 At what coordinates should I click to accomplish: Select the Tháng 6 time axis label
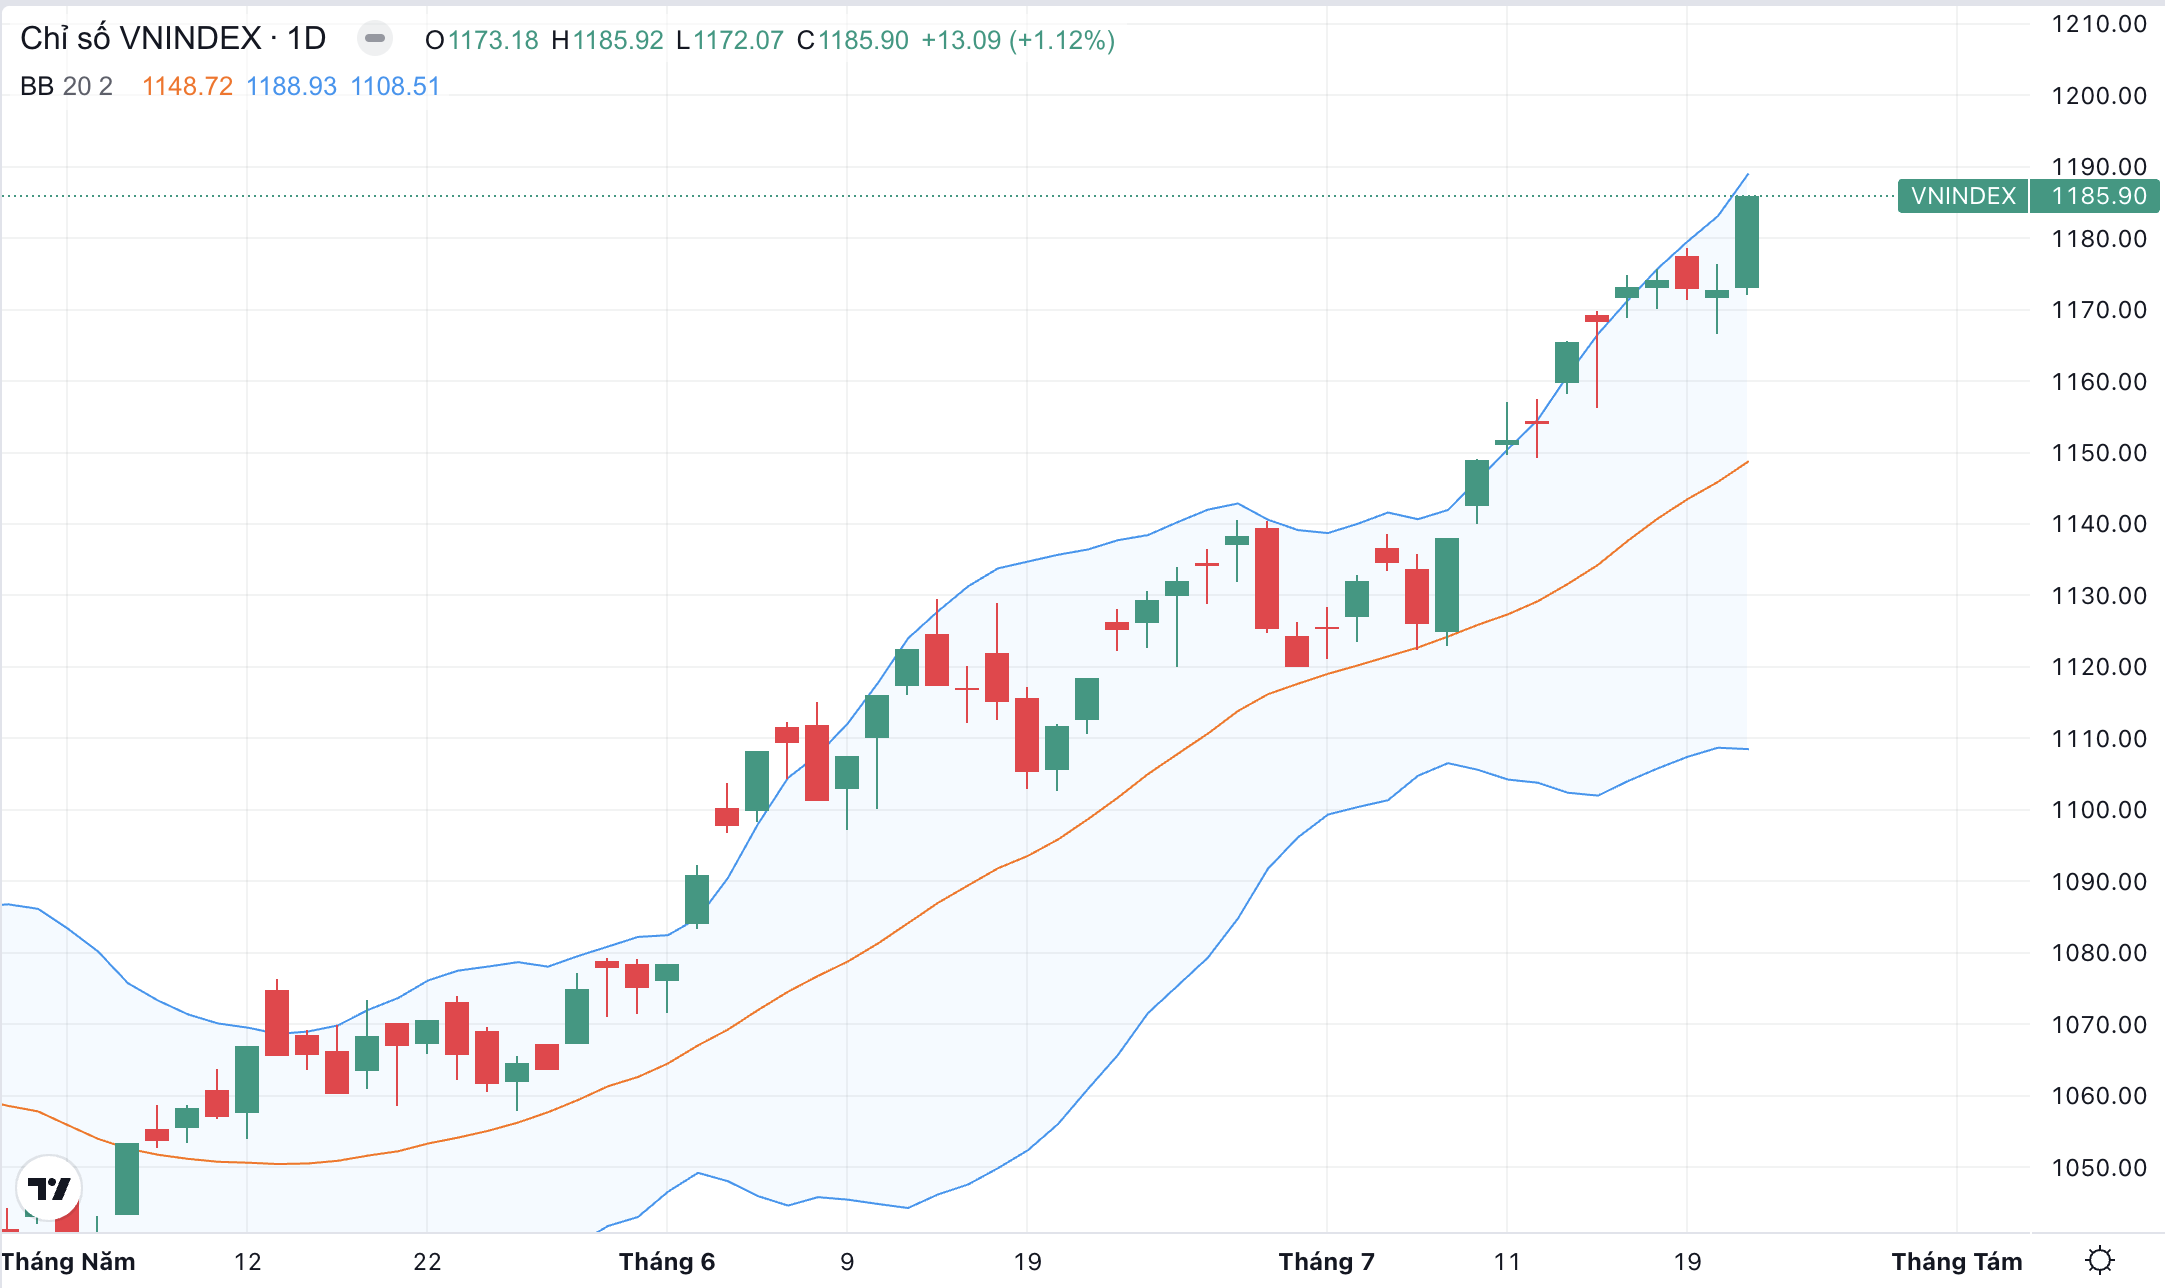click(667, 1261)
